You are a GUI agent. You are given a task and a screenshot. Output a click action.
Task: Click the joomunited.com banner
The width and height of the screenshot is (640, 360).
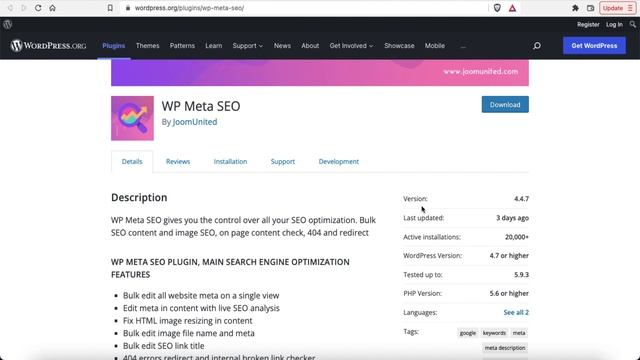pos(320,72)
